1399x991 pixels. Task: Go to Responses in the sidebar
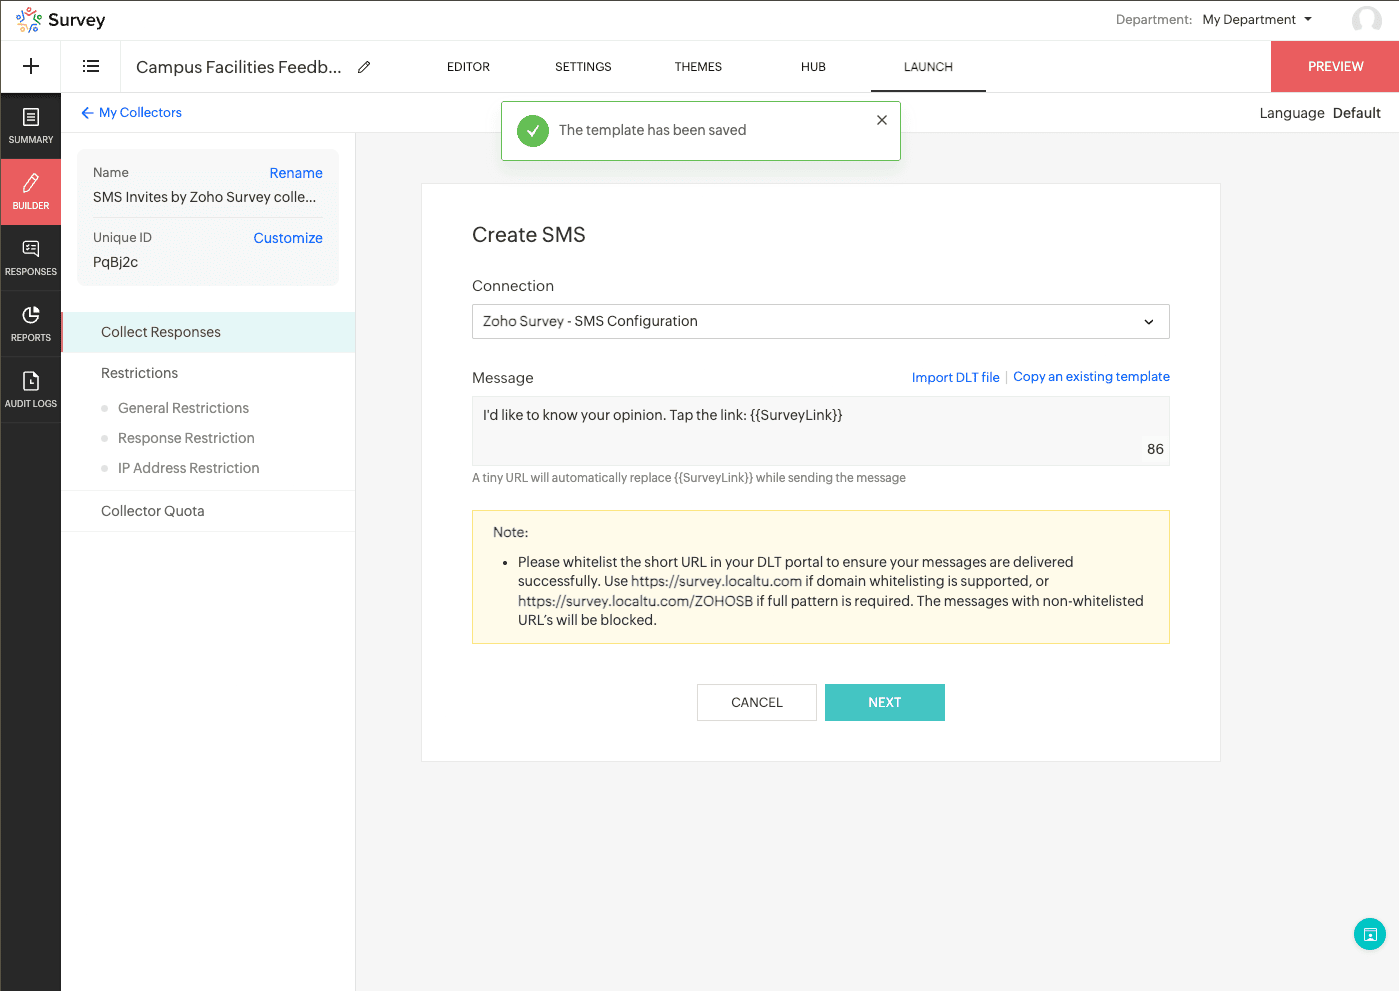point(31,258)
